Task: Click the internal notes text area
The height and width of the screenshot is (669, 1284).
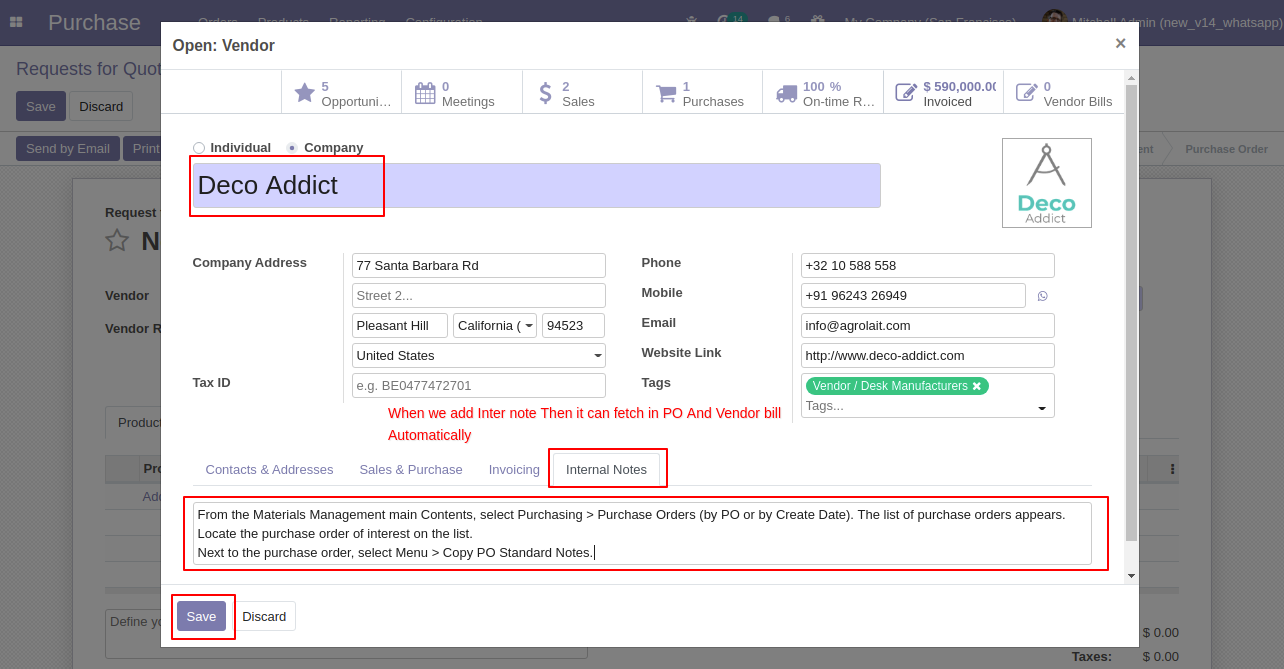Action: coord(642,533)
